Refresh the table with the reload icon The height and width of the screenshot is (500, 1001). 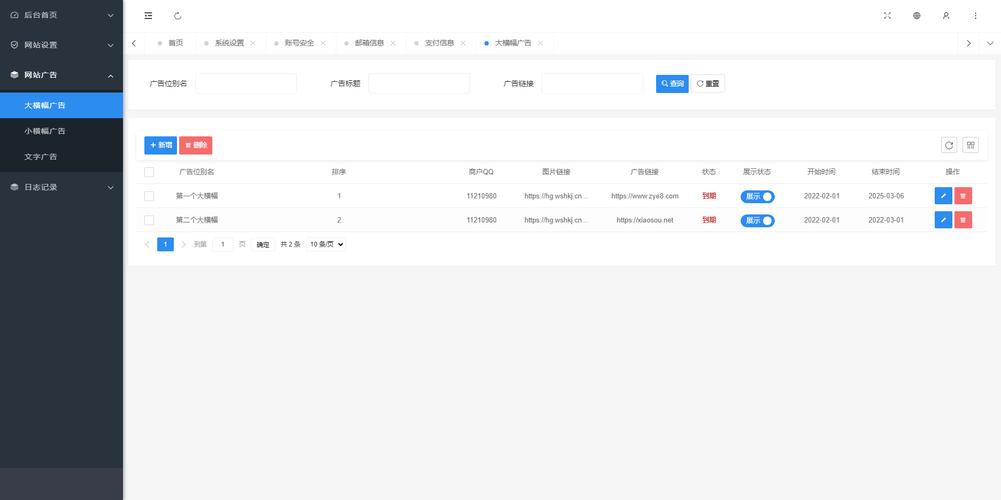(x=949, y=145)
